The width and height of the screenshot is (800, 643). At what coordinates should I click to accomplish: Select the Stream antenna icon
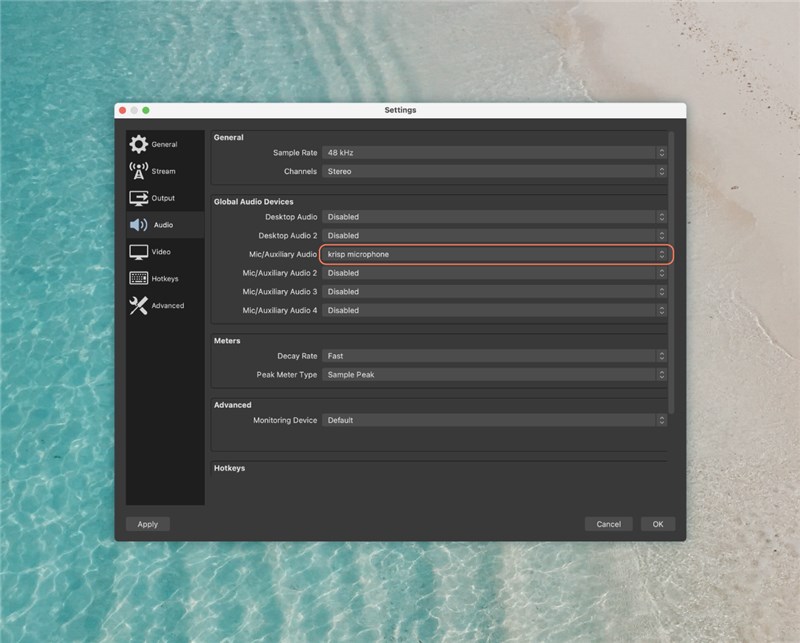(x=138, y=171)
